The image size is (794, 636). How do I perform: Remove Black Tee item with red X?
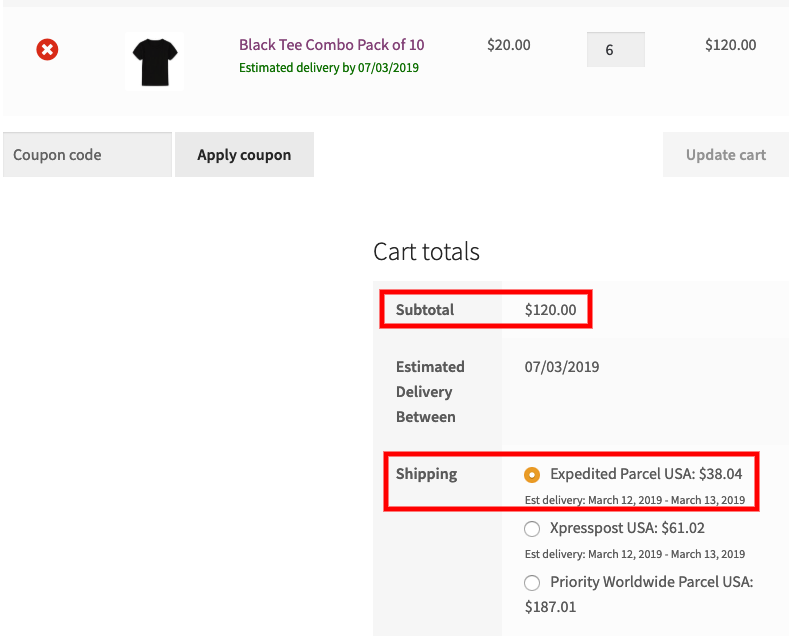tap(47, 48)
